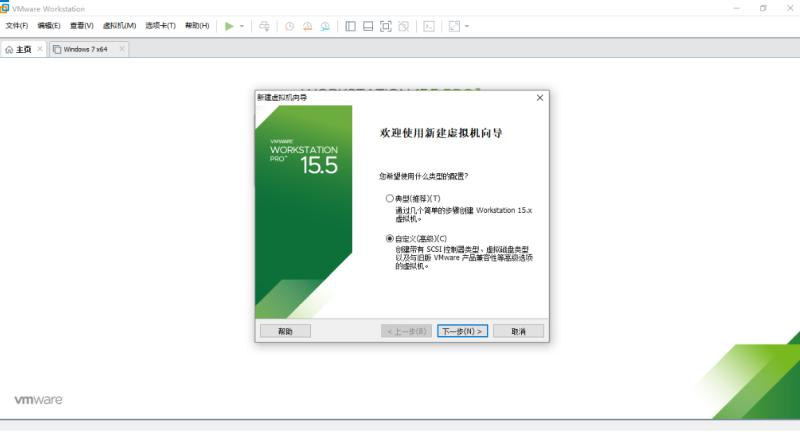Click the unity mode icon
This screenshot has width=800, height=432.
[x=404, y=26]
